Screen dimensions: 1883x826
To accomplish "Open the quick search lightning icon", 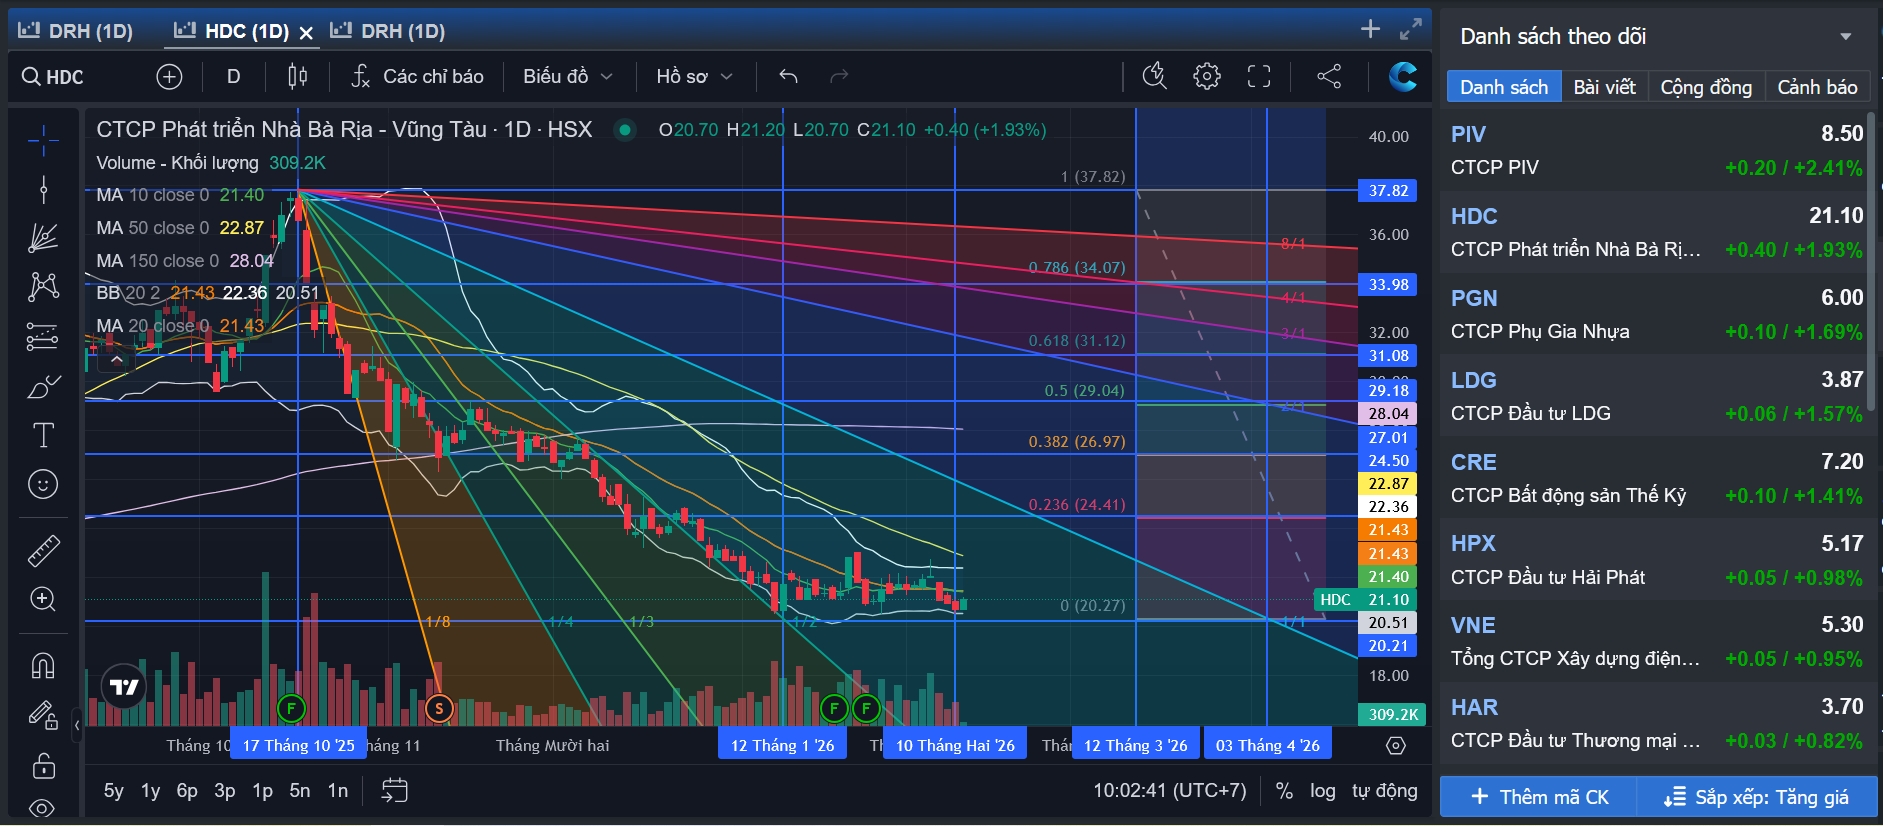I will pos(1155,76).
